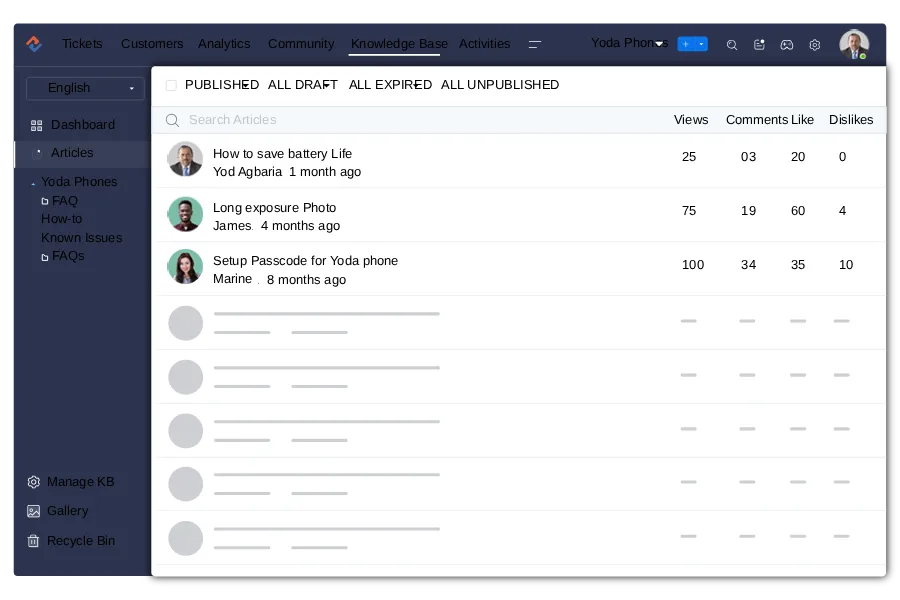Image resolution: width=900 pixels, height=600 pixels.
Task: Switch to the Community tab
Action: click(x=301, y=44)
